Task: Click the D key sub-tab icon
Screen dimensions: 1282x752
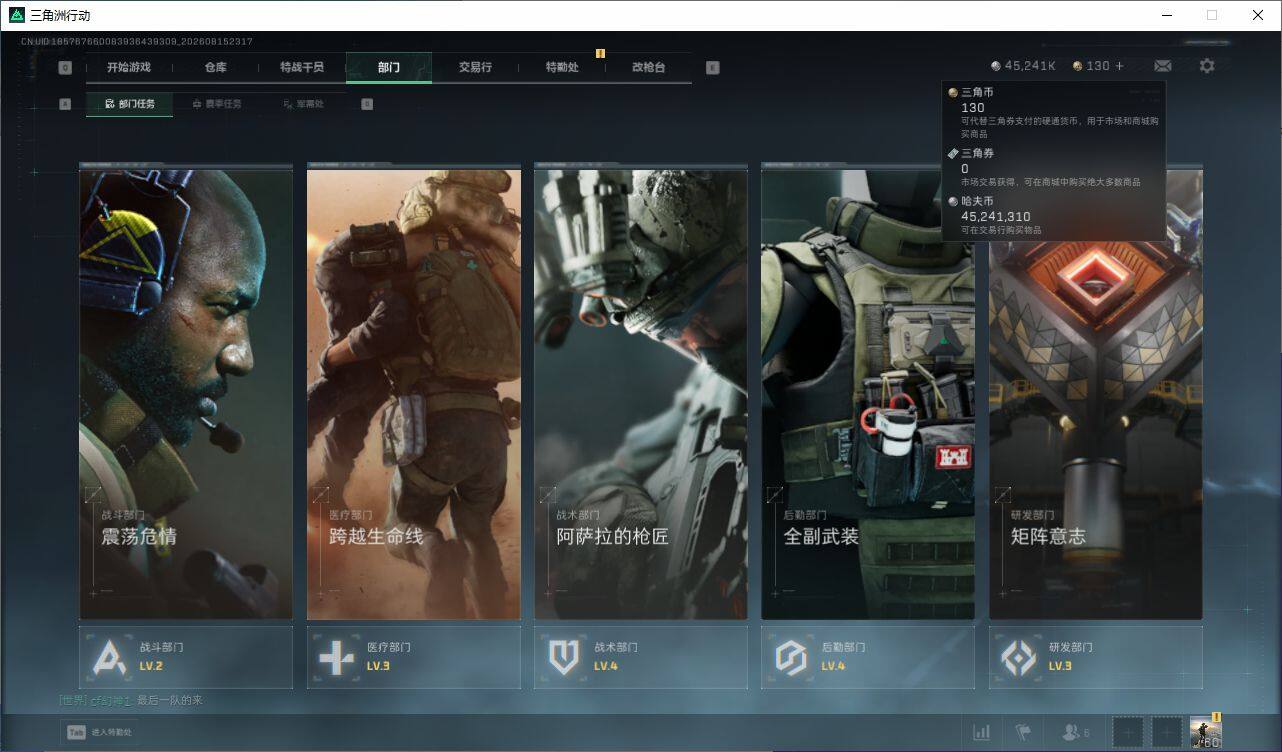Action: [x=367, y=104]
